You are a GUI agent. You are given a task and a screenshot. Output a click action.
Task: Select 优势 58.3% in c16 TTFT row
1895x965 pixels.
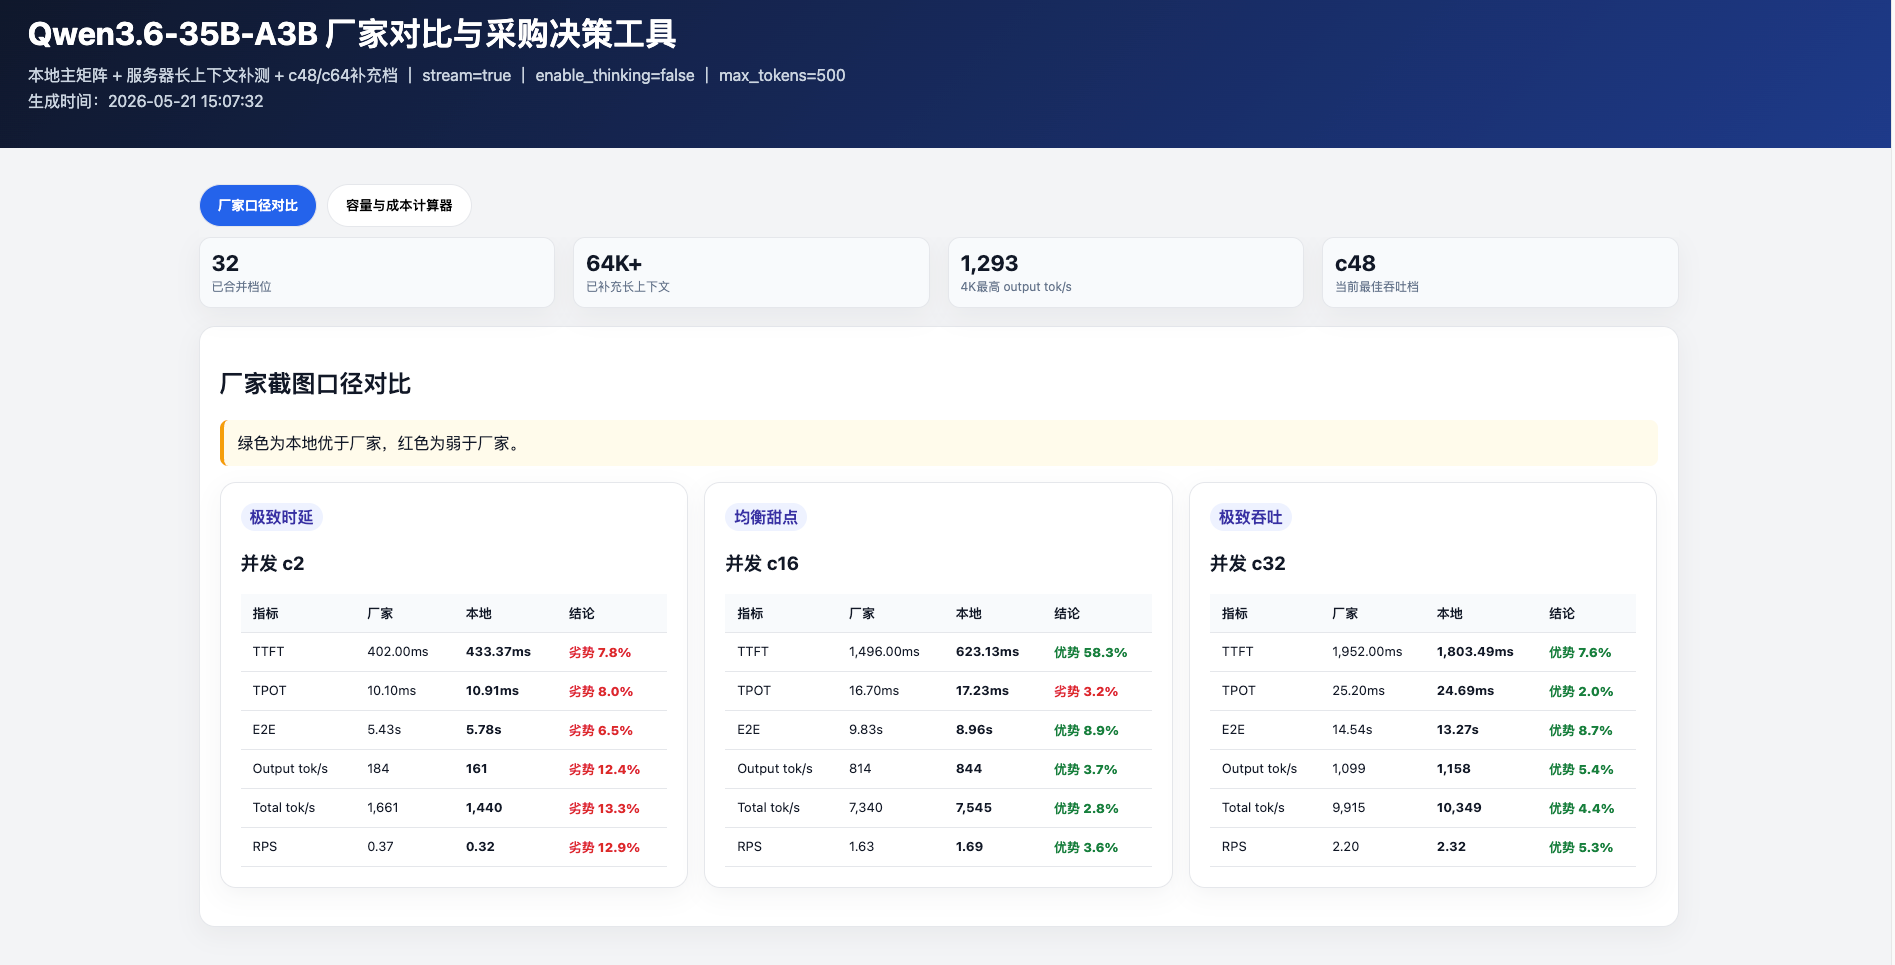(x=1090, y=652)
